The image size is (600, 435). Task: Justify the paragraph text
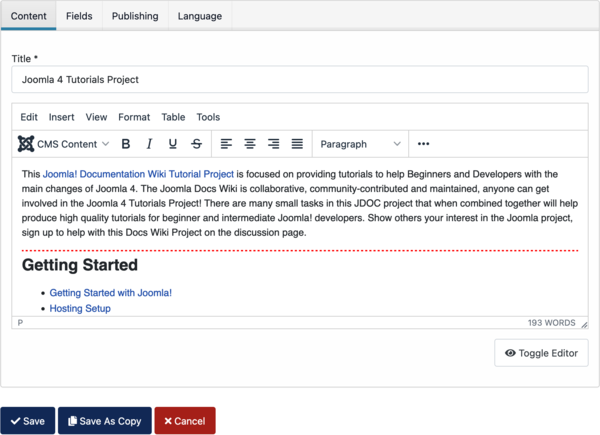(x=297, y=144)
